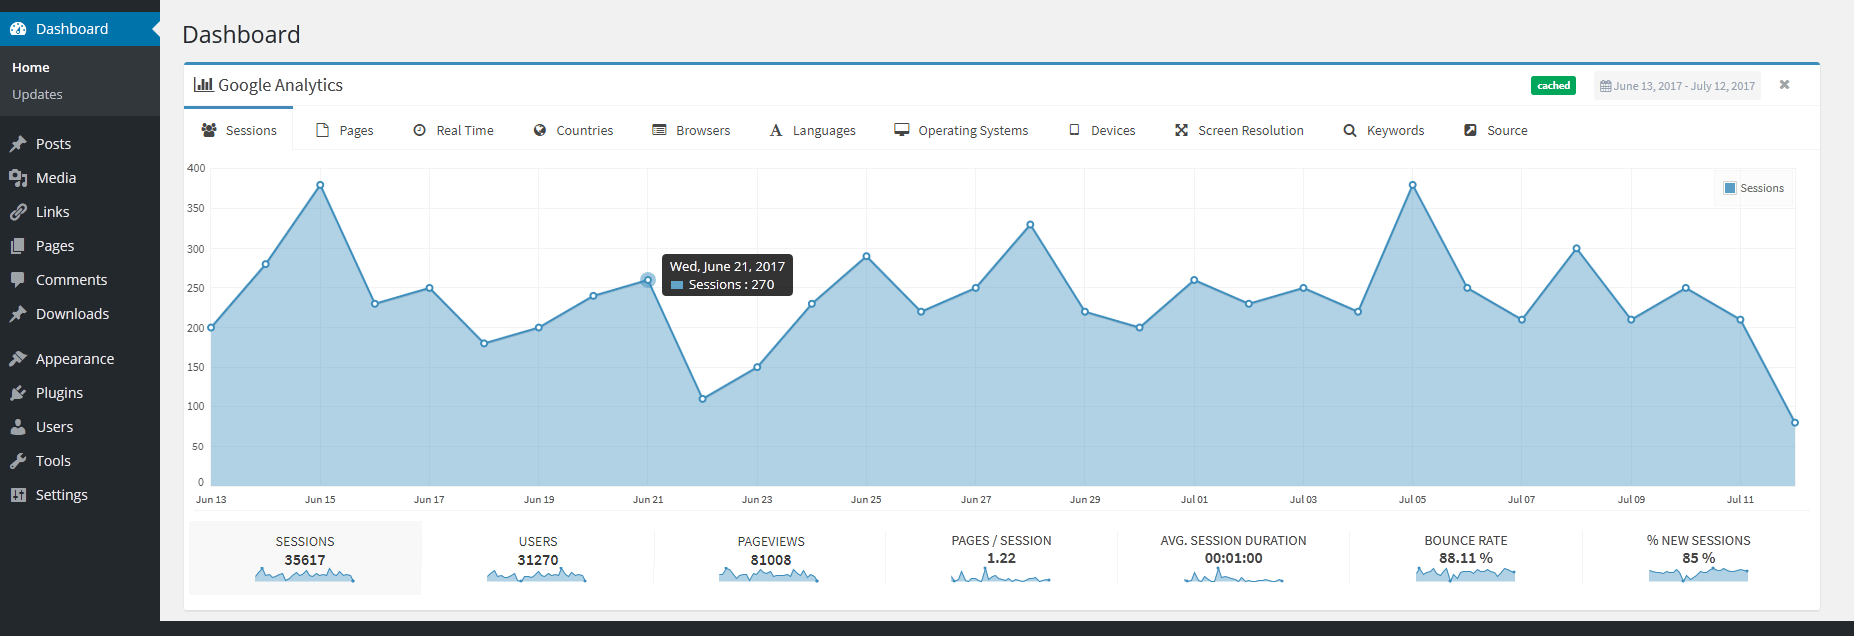1854x636 pixels.
Task: Click the Source tab icon
Action: (x=1470, y=130)
